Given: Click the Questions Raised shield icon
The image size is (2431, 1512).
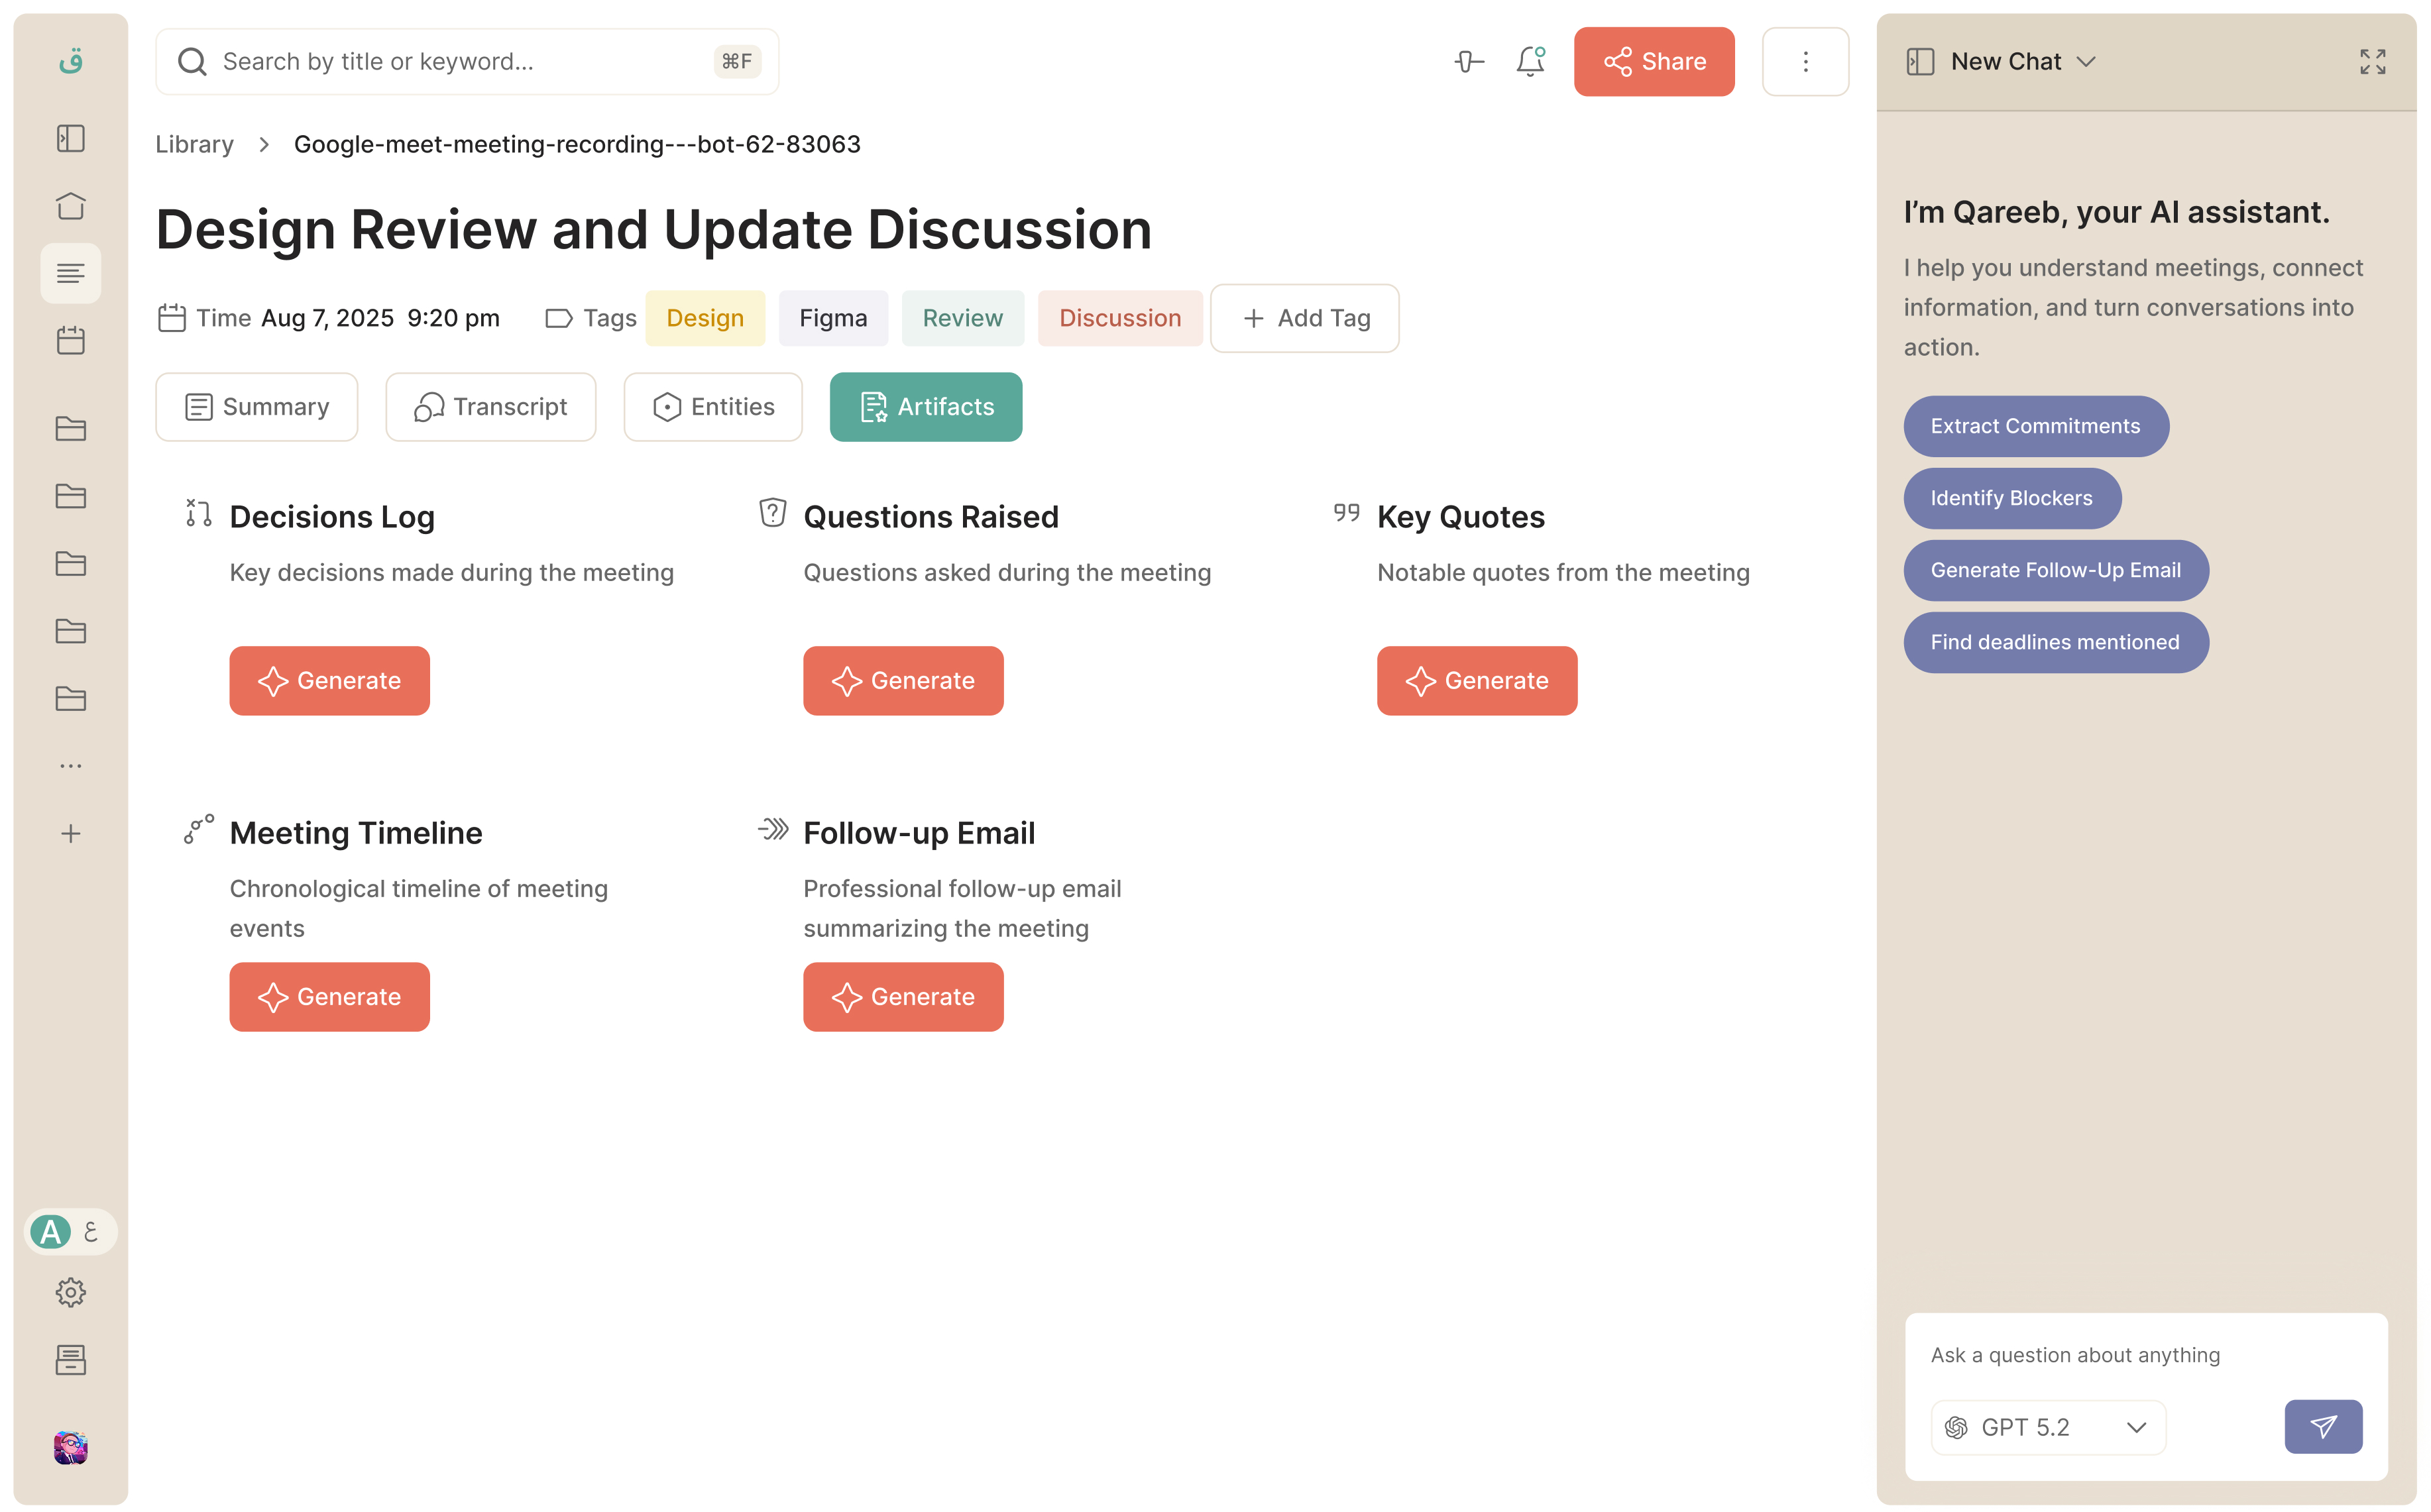Looking at the screenshot, I should click(772, 513).
